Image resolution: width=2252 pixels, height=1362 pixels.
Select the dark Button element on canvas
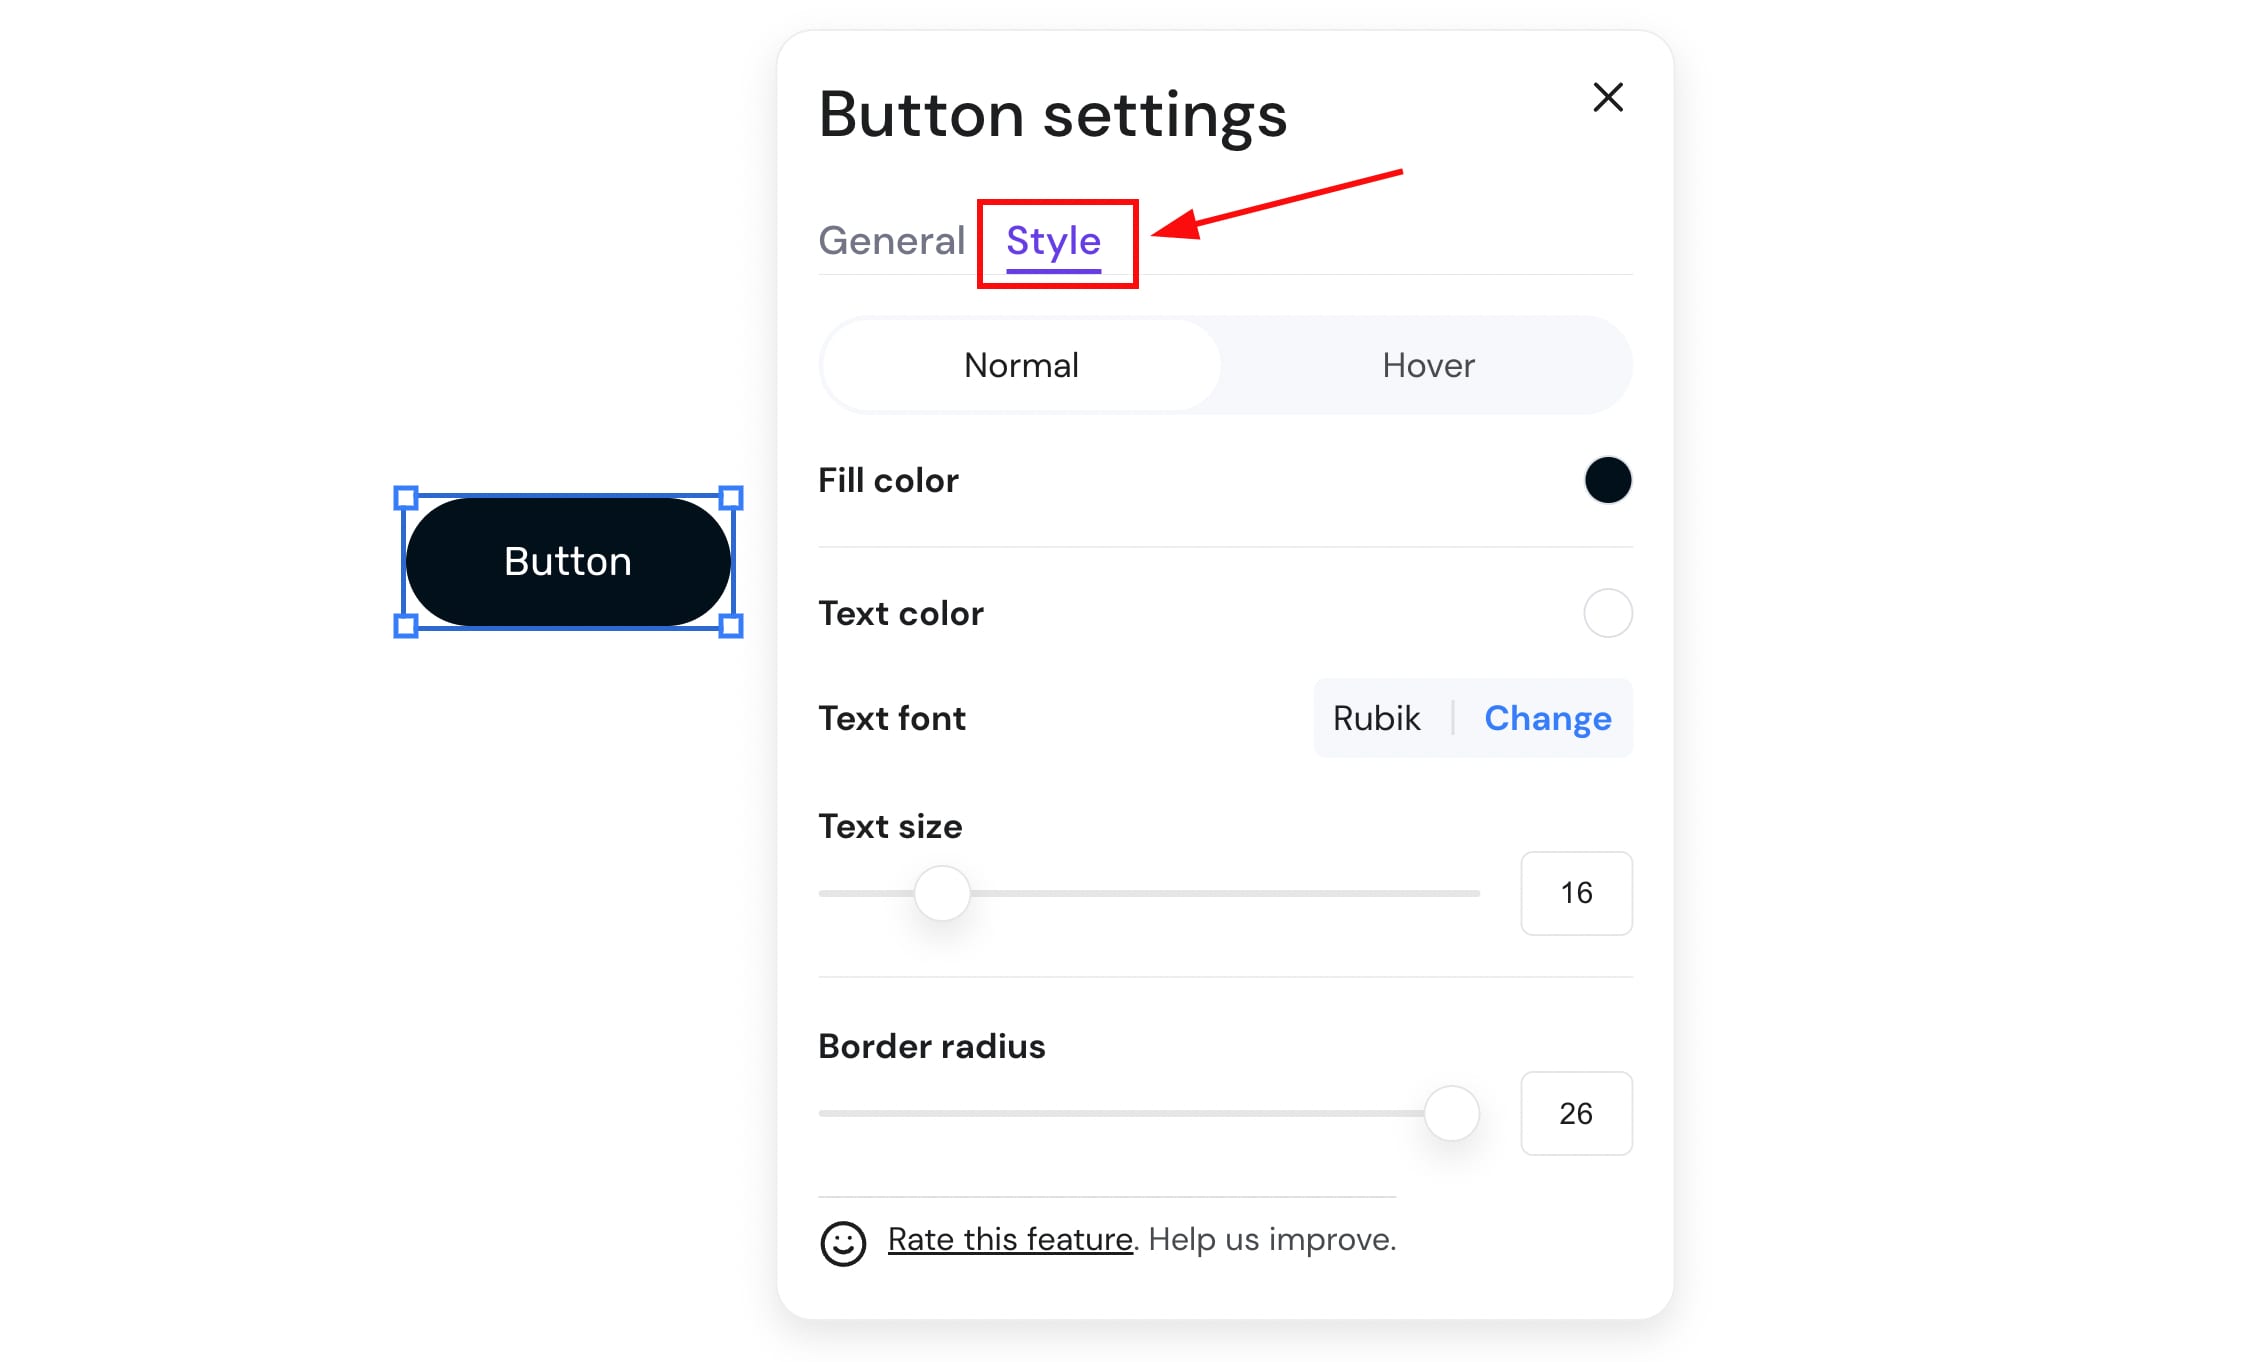[568, 562]
